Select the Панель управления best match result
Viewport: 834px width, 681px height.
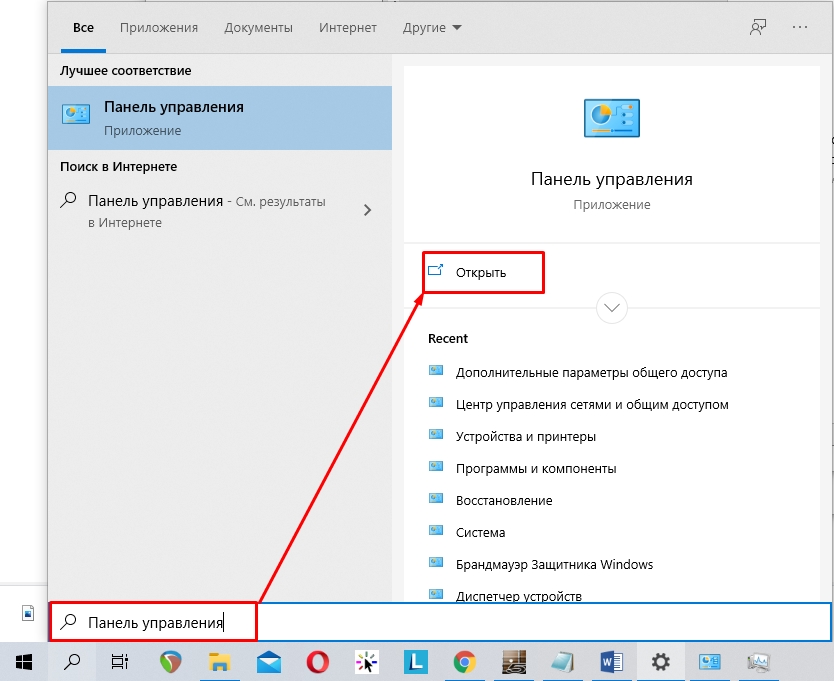pyautogui.click(x=220, y=118)
